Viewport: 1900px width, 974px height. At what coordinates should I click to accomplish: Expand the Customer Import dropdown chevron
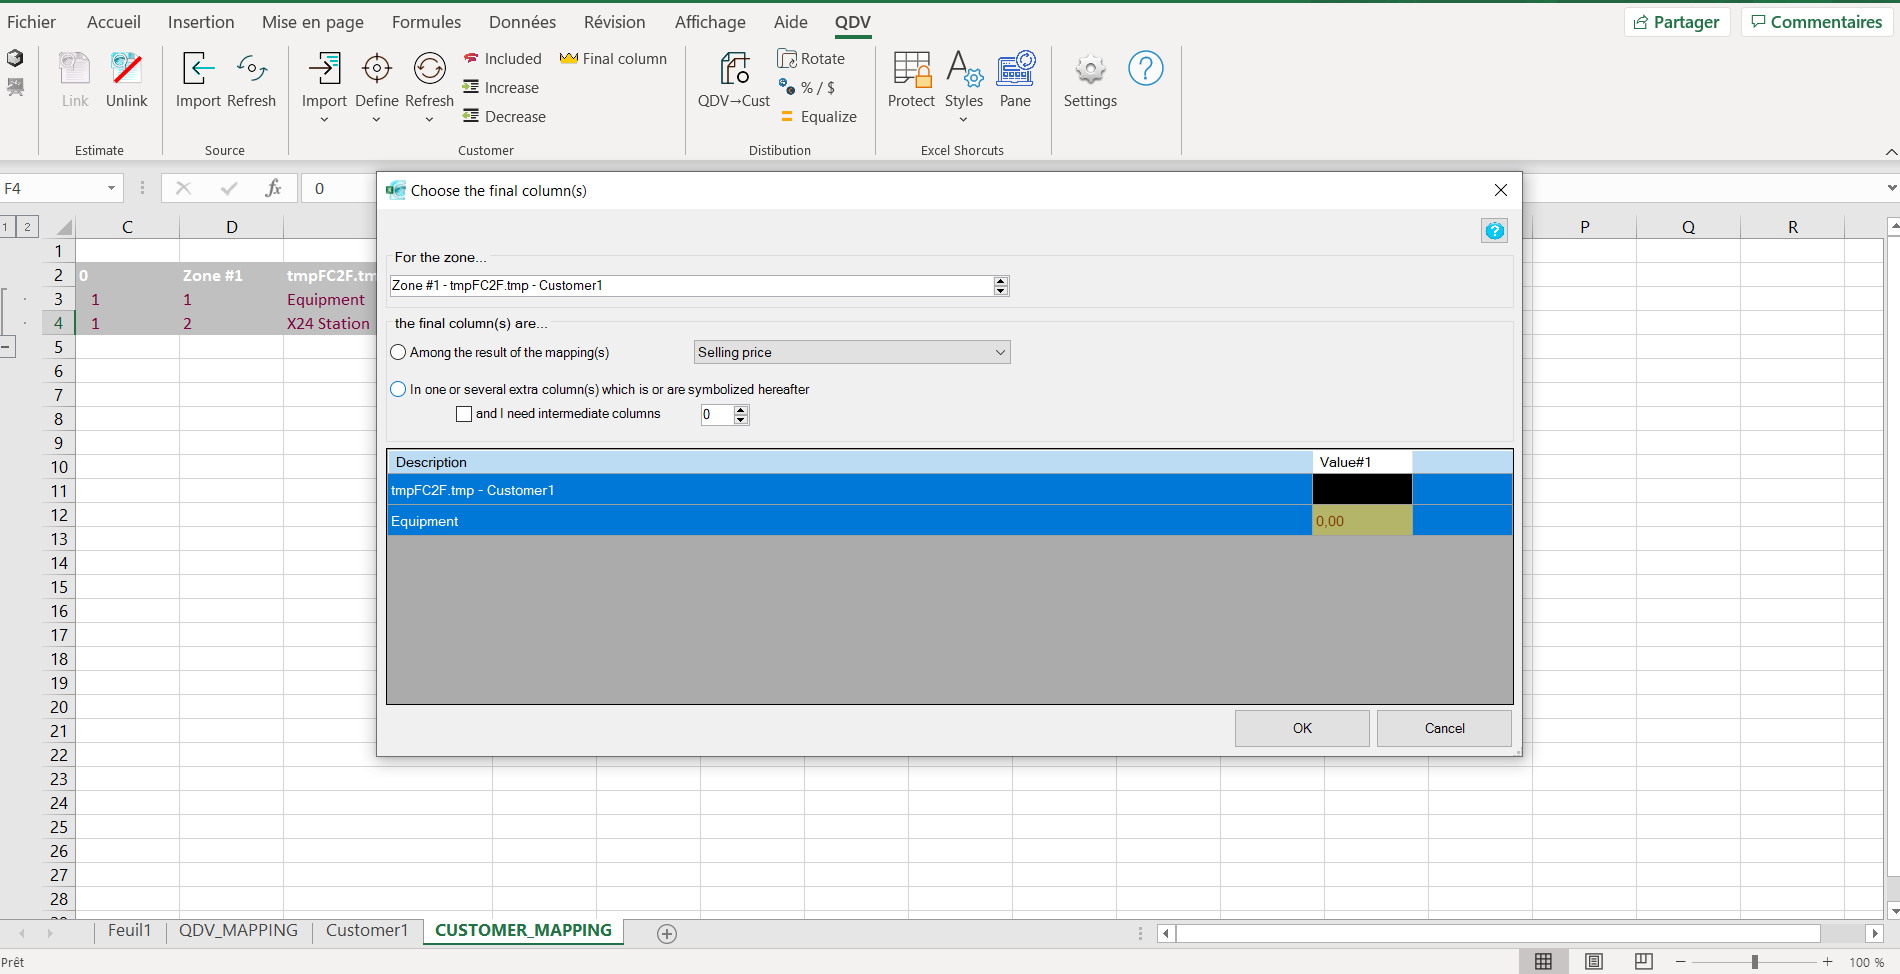324,120
